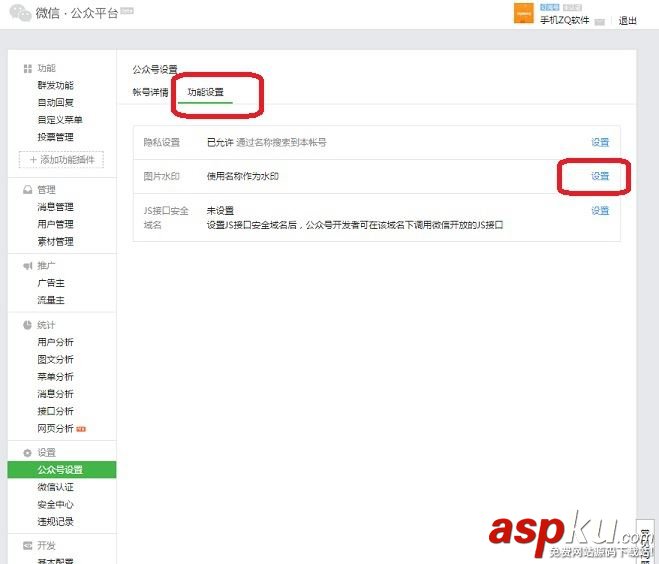Open 用户管理 in the sidebar
The image size is (659, 564).
(x=55, y=224)
